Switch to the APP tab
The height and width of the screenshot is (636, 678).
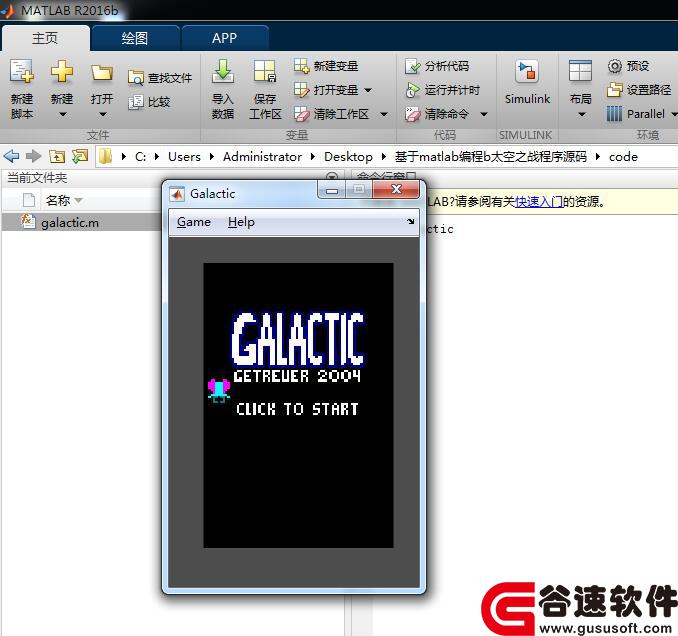tap(224, 38)
